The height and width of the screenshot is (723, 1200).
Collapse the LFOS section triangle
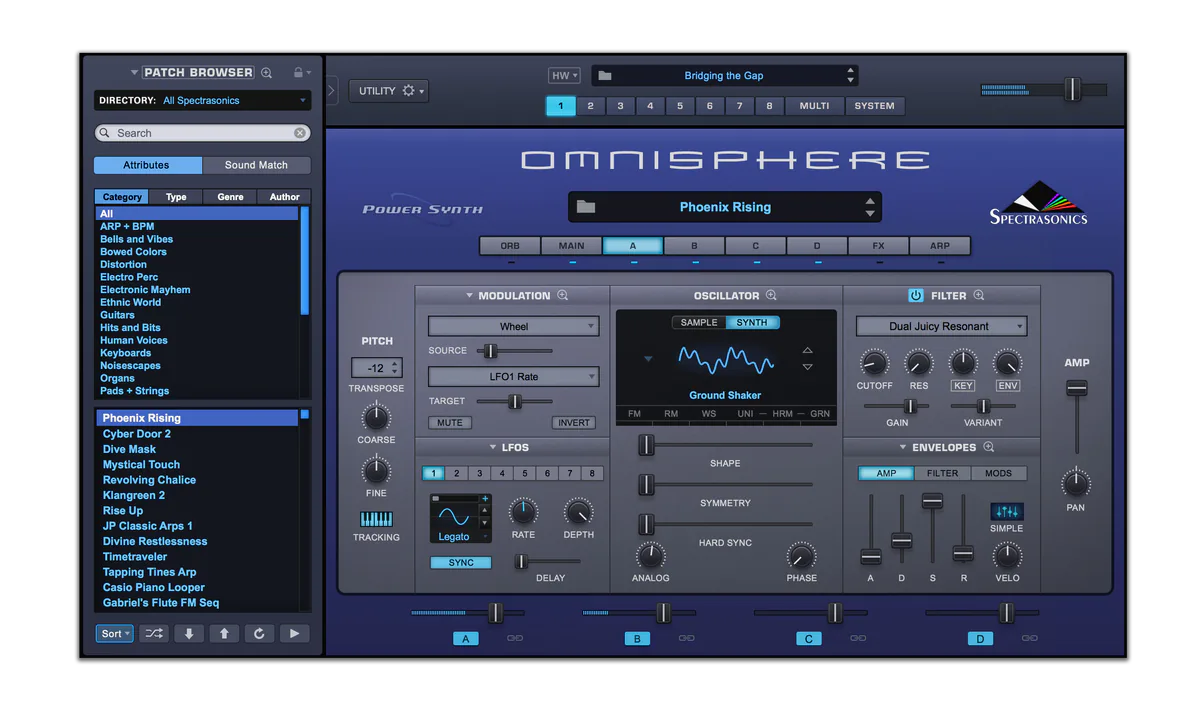[493, 448]
